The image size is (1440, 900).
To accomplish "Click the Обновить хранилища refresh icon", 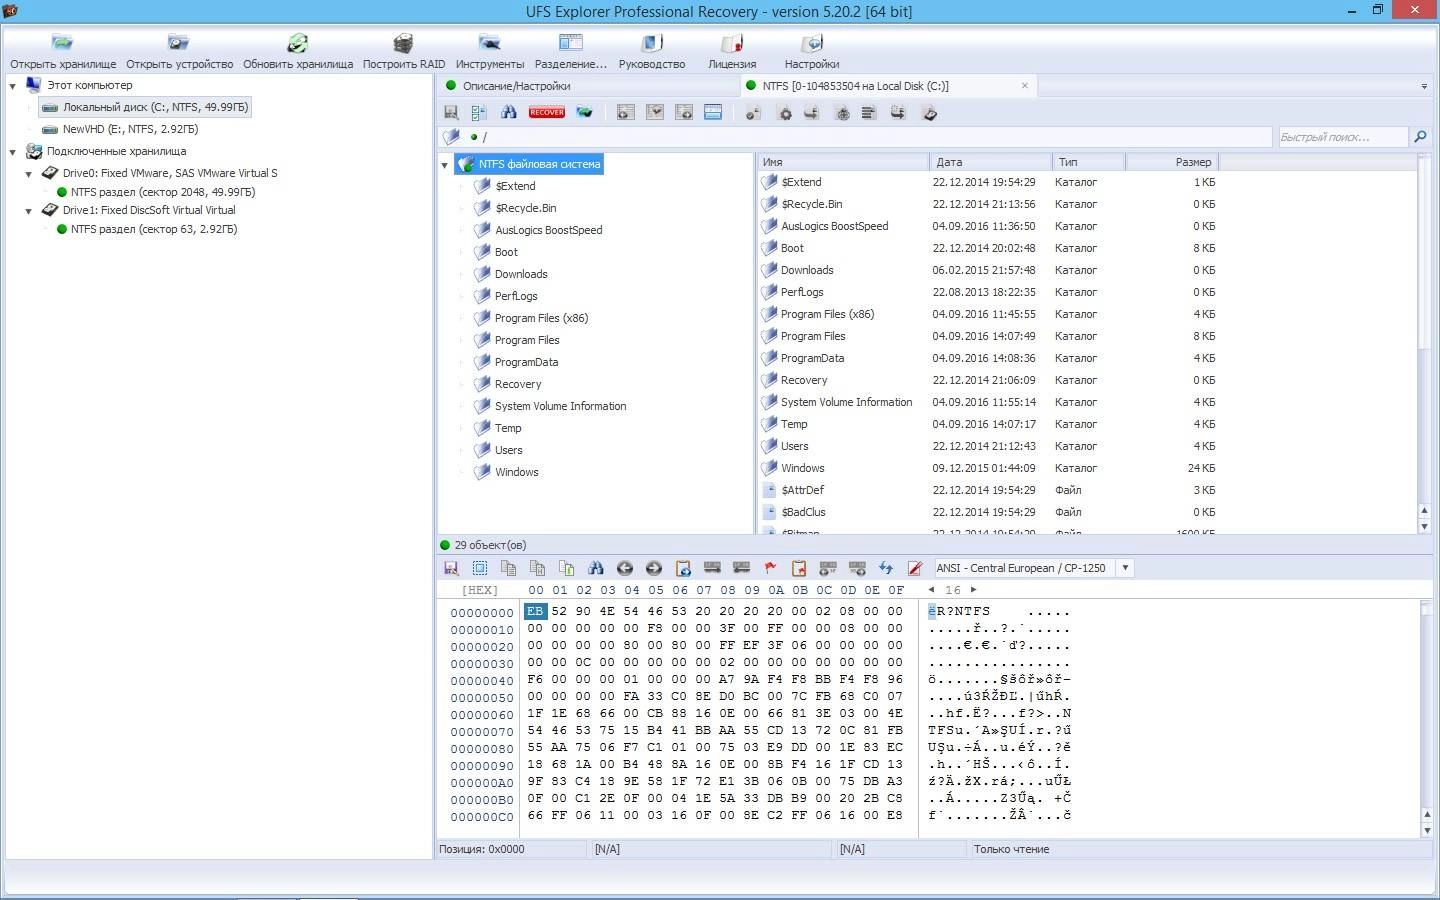I will coord(298,43).
